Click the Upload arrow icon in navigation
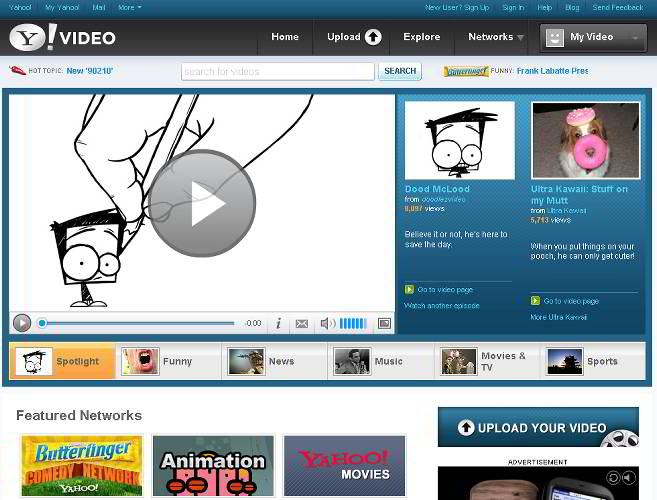Viewport: 657px width, 500px height. click(373, 37)
